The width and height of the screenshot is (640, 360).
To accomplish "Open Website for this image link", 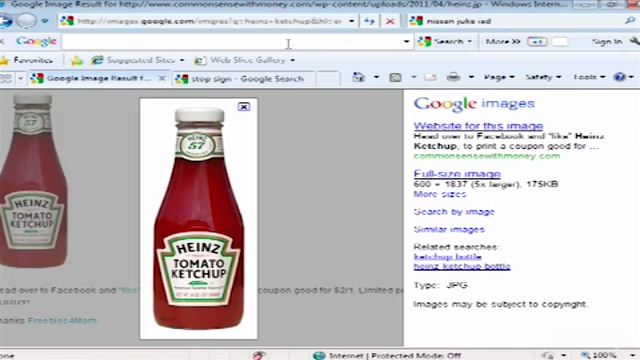I will click(x=478, y=126).
